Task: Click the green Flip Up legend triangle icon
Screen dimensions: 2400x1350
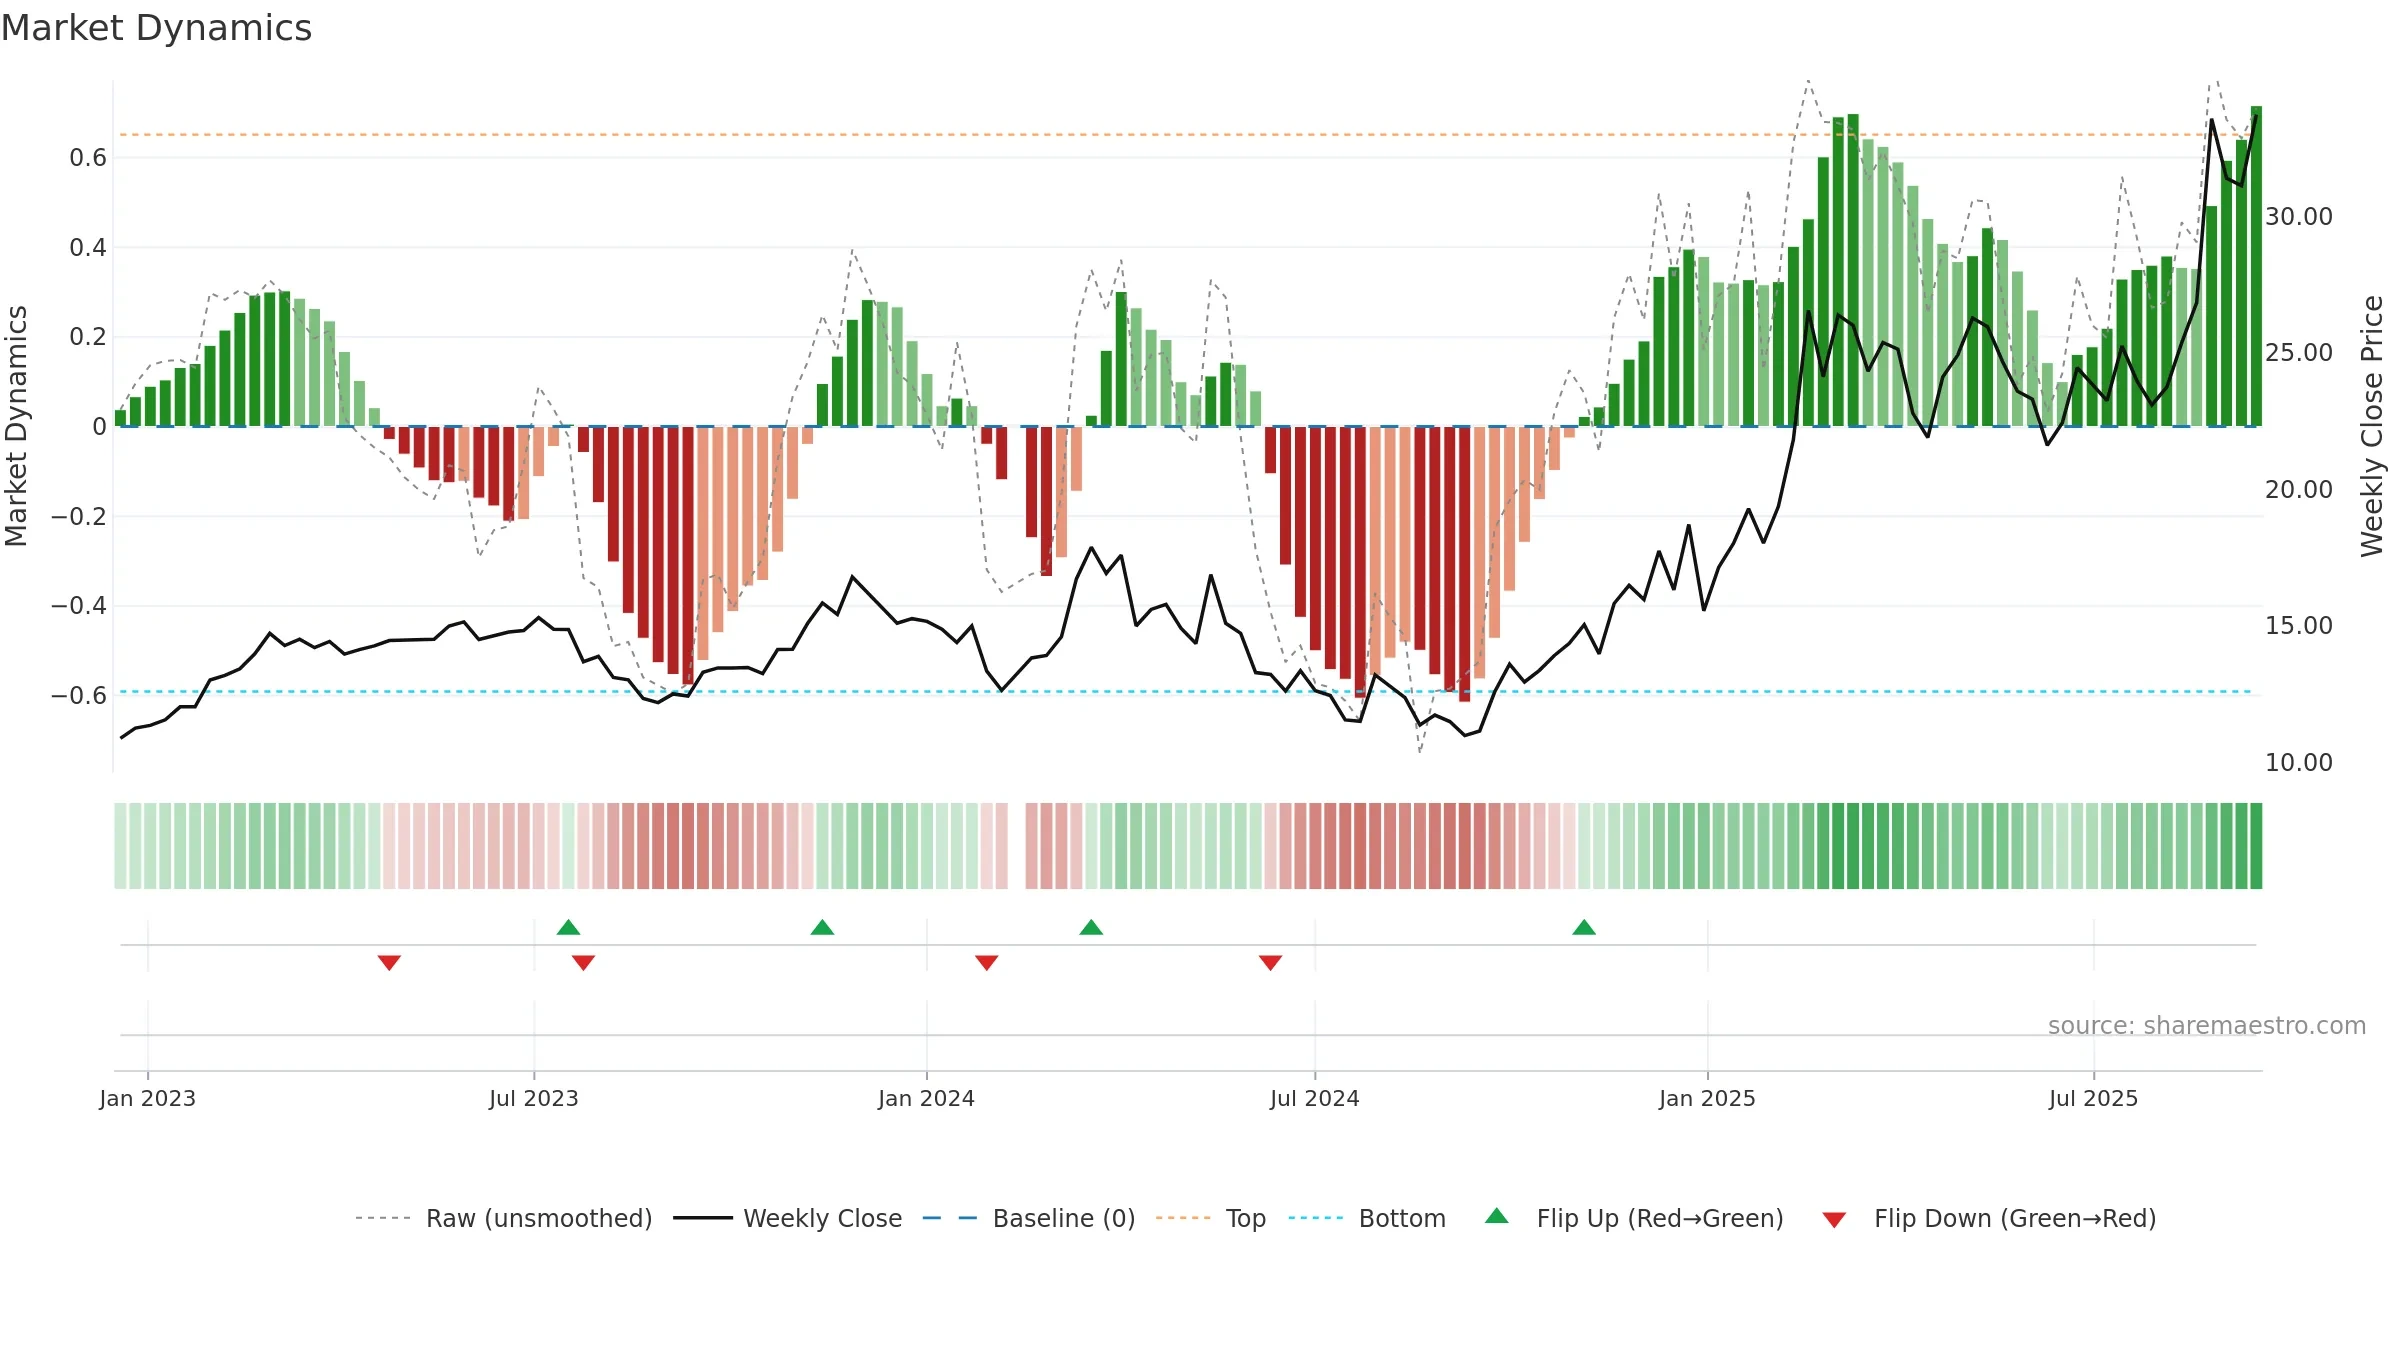Action: click(1497, 1216)
